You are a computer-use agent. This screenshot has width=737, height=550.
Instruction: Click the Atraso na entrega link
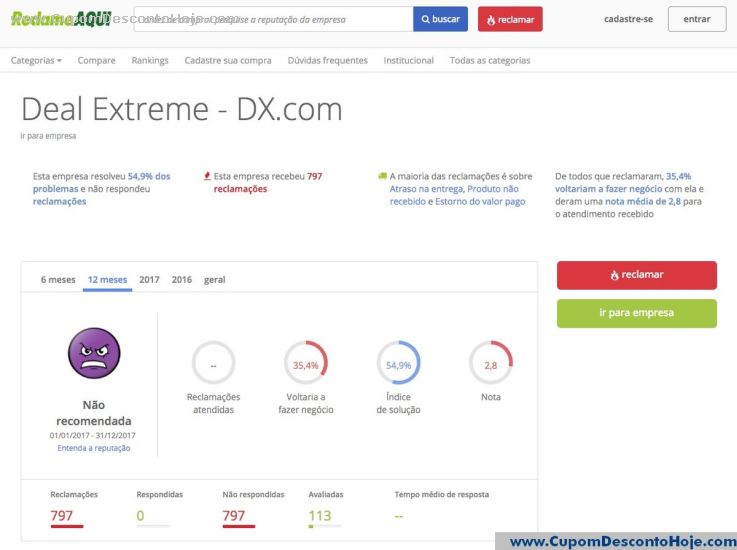point(427,189)
